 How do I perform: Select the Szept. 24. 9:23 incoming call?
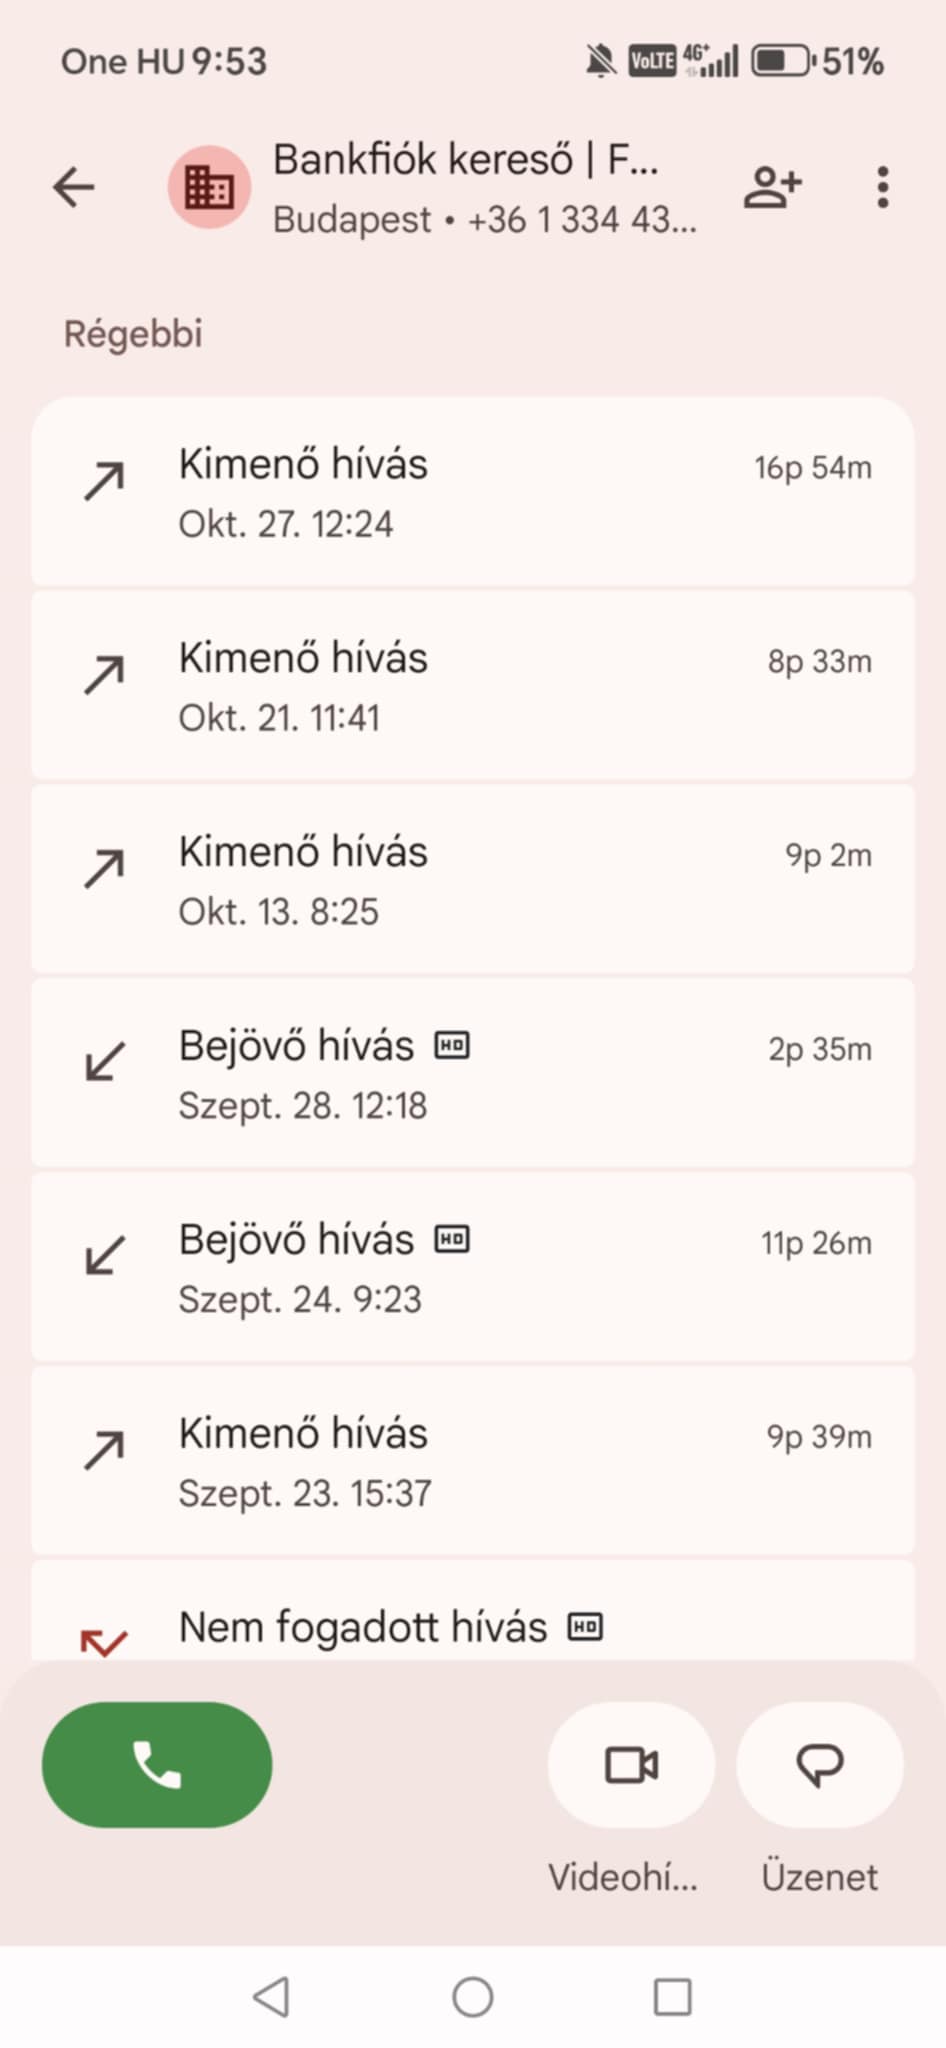pos(473,1268)
